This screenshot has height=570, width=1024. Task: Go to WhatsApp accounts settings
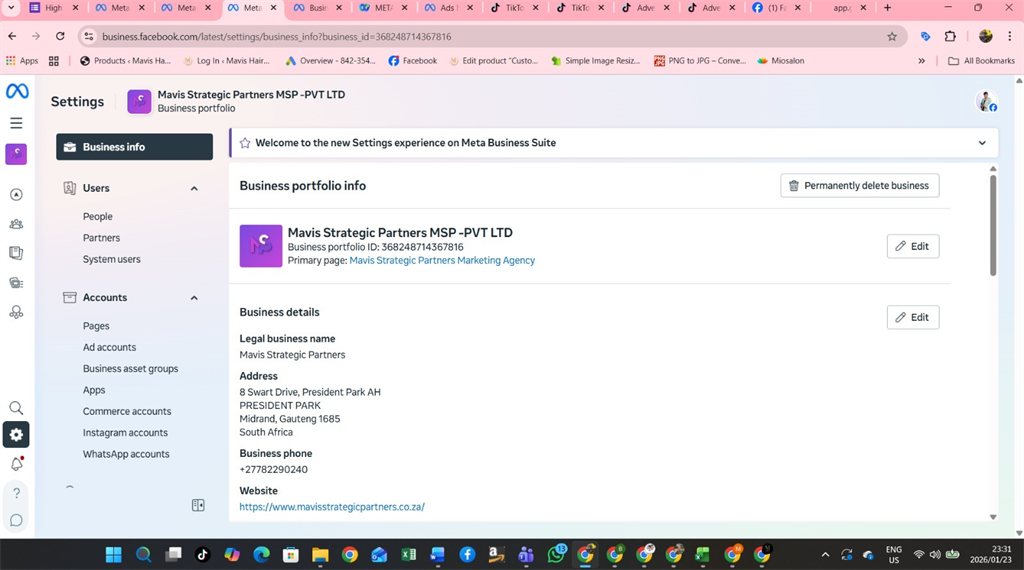[x=126, y=454]
